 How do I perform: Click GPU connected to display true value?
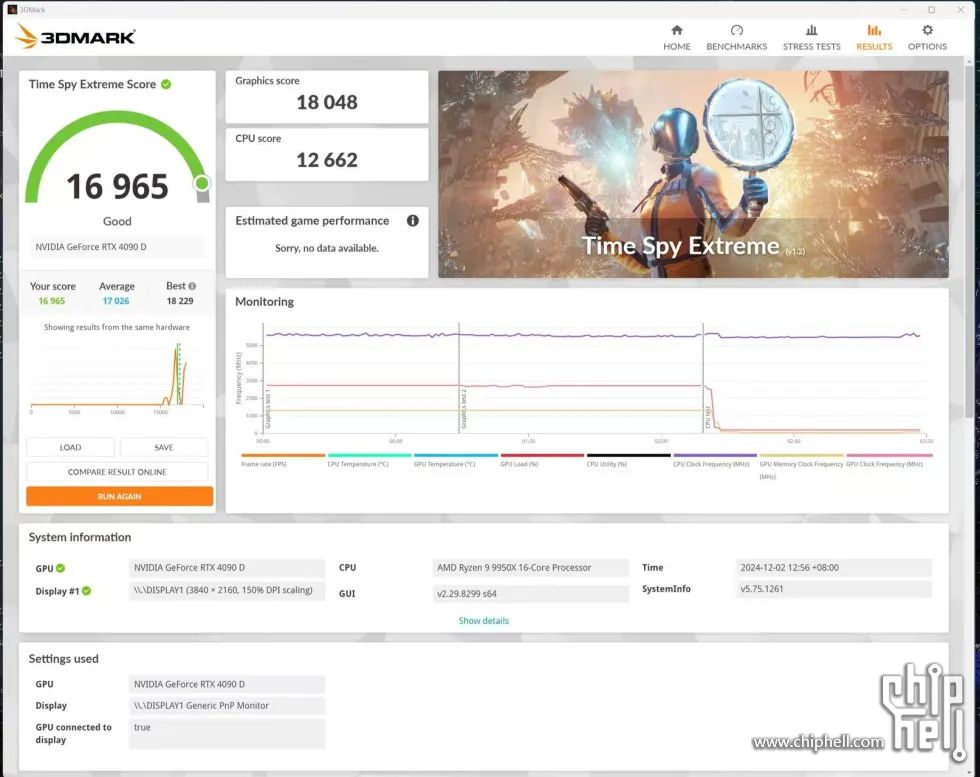pos(227,733)
